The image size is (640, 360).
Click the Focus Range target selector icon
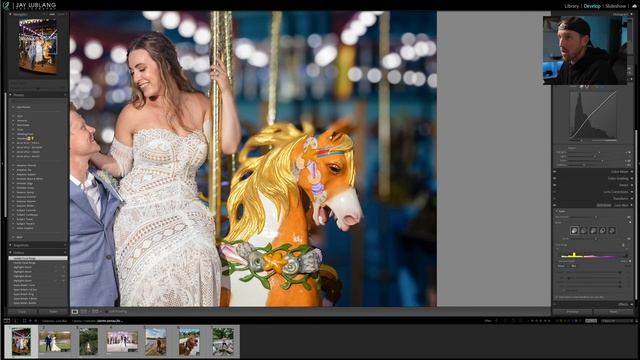(623, 245)
